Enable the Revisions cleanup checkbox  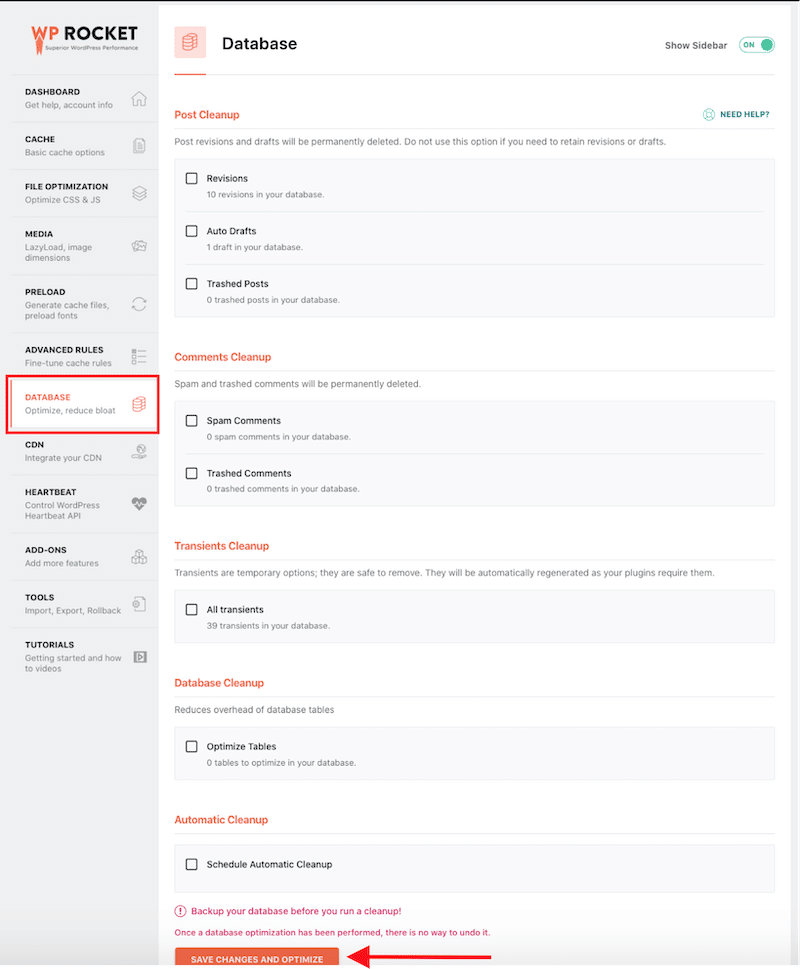pyautogui.click(x=191, y=177)
